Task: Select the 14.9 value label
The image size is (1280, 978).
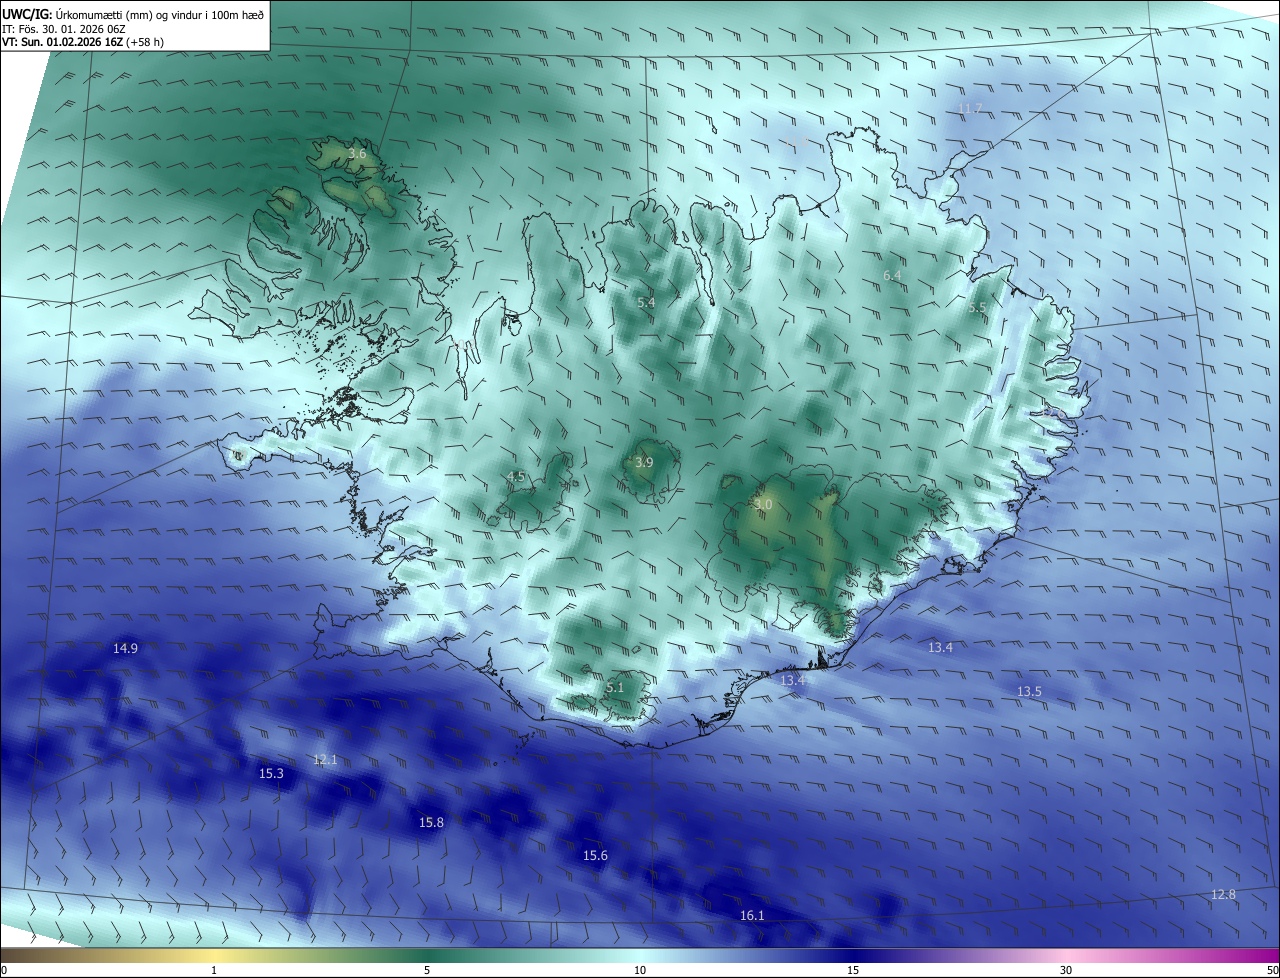Action: tap(125, 648)
